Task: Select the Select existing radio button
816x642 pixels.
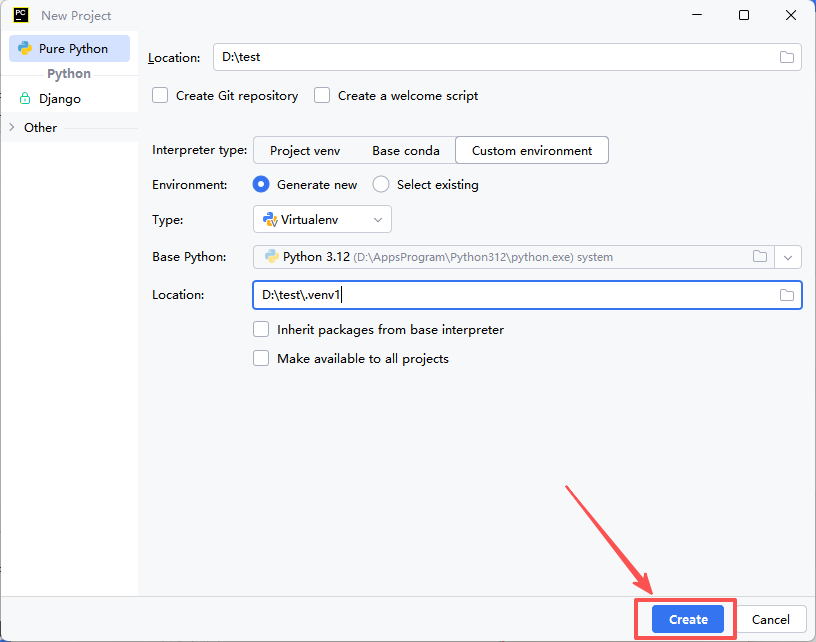Action: click(x=381, y=185)
